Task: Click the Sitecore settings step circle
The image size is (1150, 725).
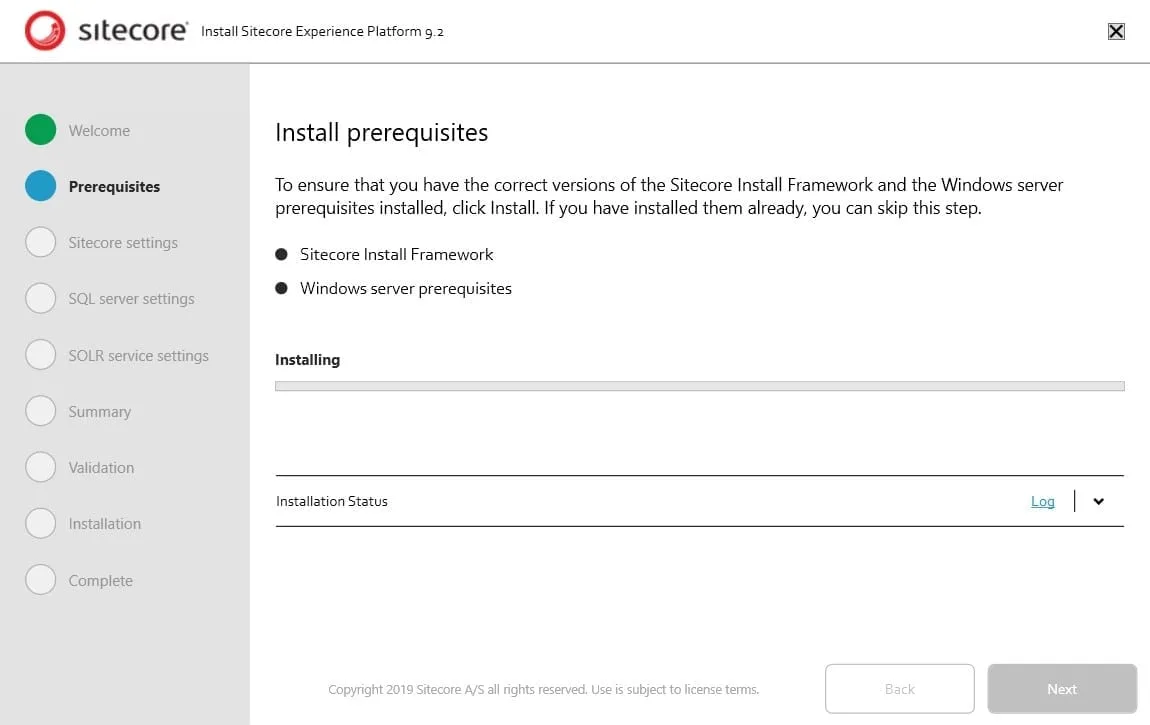Action: point(40,242)
